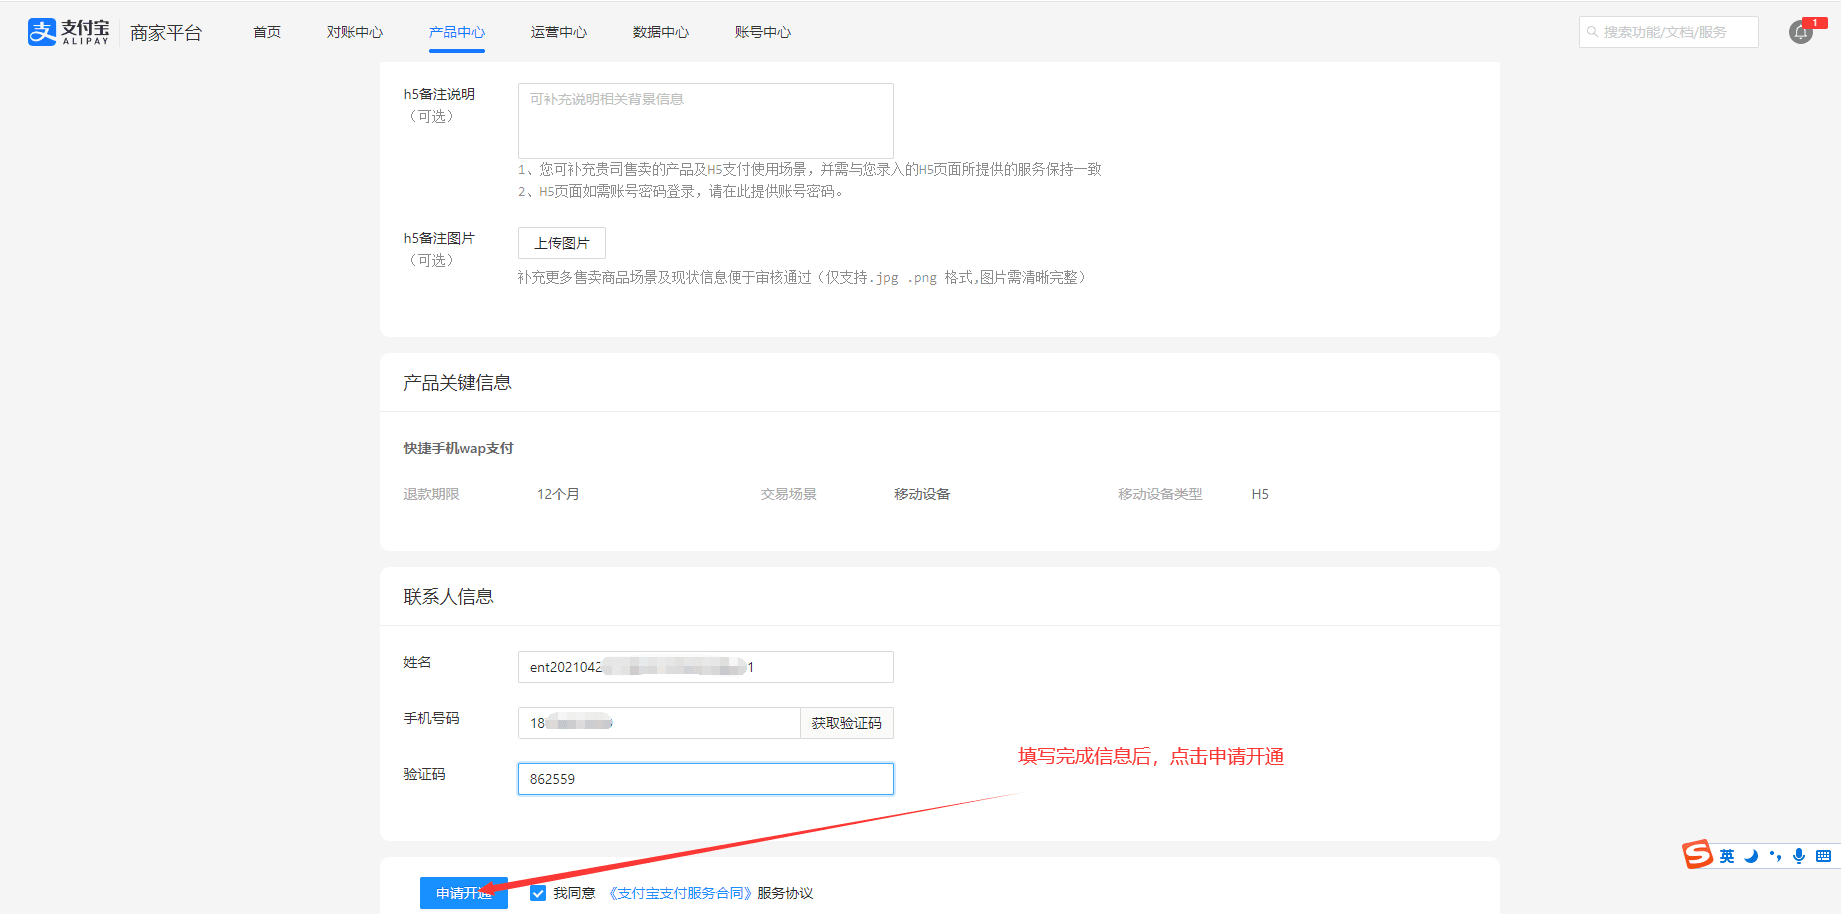Screen dimensions: 1841x914
Task: Open the soft keyboard icon
Action: pos(1823,856)
